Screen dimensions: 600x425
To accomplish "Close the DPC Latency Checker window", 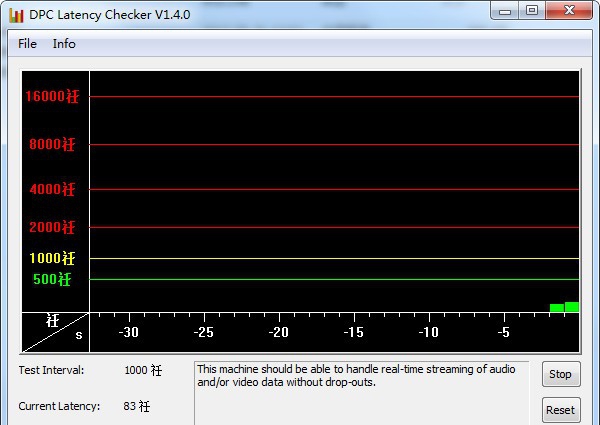I will (x=569, y=11).
